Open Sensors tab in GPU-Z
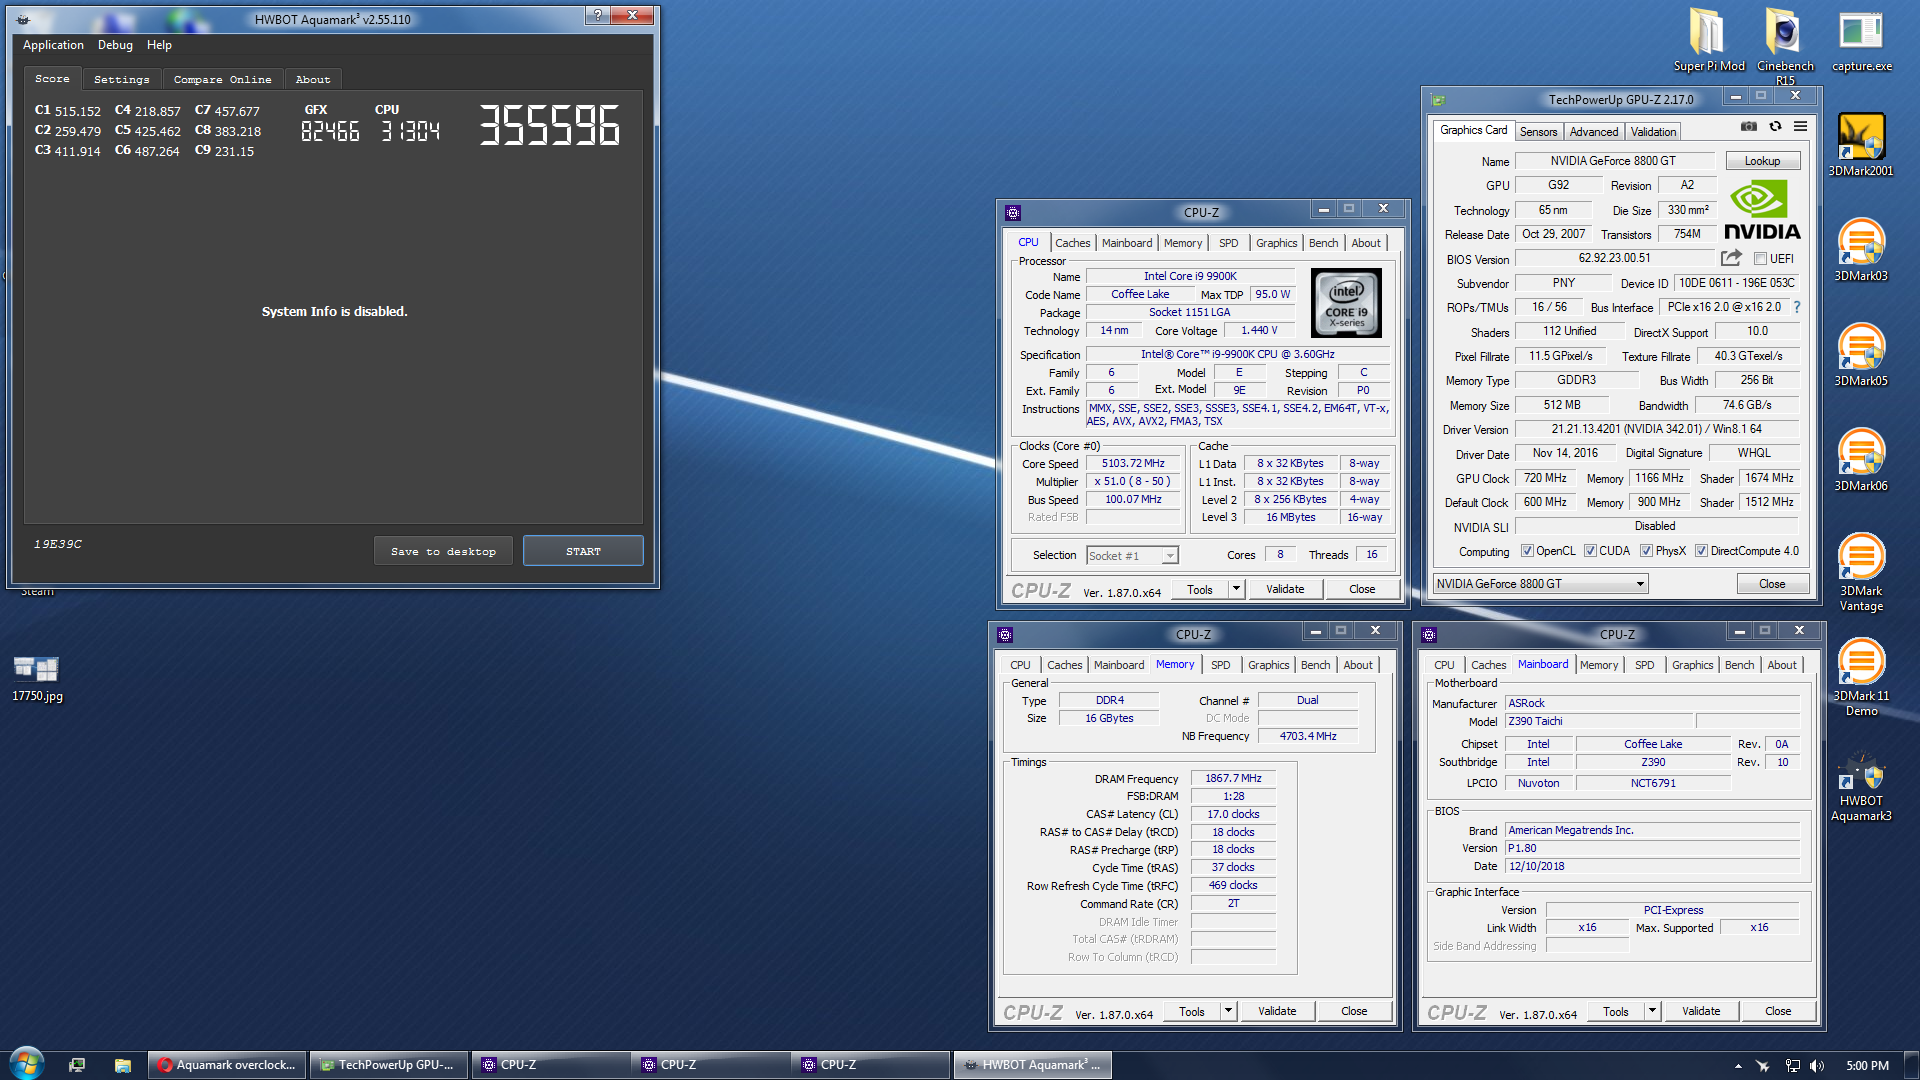Image resolution: width=1920 pixels, height=1080 pixels. [1538, 132]
